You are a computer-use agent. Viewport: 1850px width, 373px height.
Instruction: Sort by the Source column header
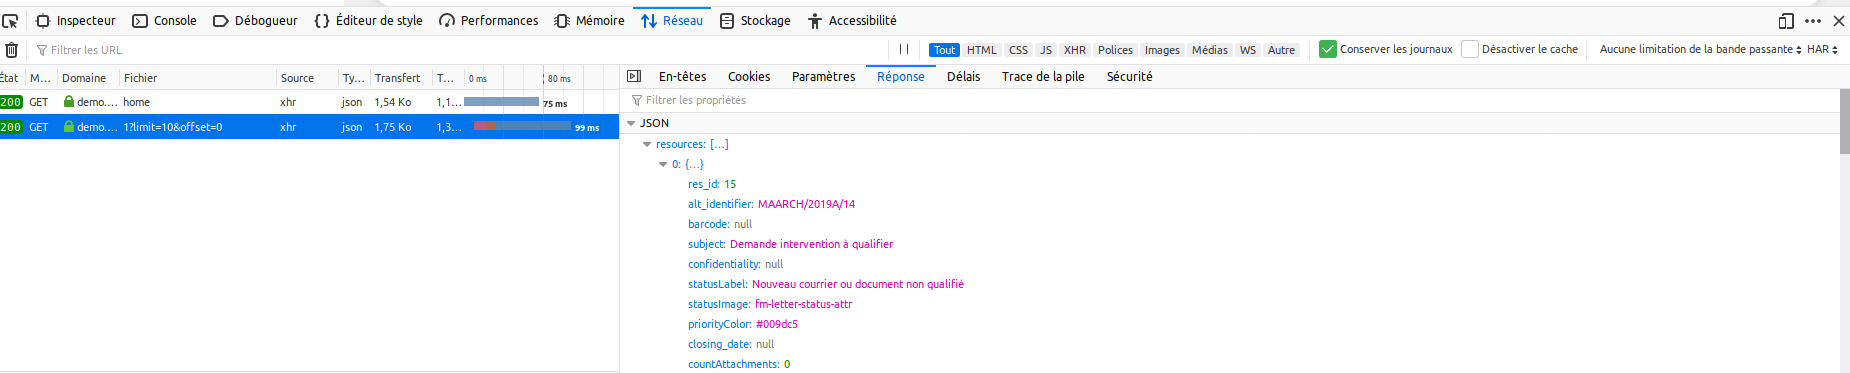coord(306,78)
